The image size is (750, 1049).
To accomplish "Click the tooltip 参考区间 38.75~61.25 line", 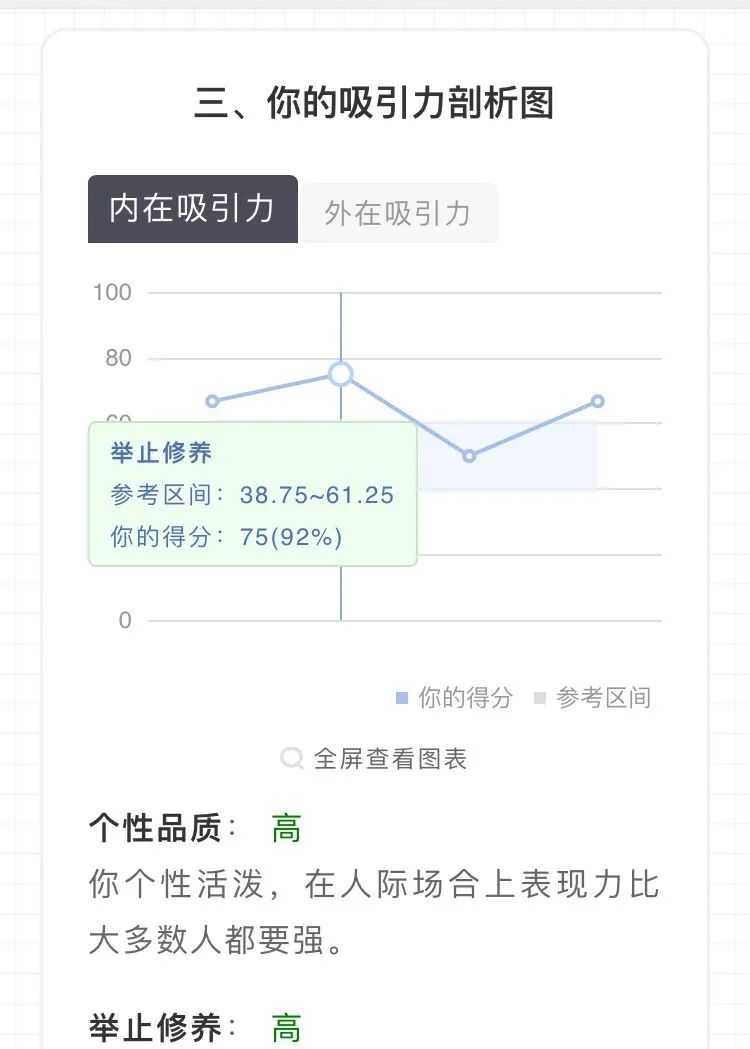I will pyautogui.click(x=252, y=495).
